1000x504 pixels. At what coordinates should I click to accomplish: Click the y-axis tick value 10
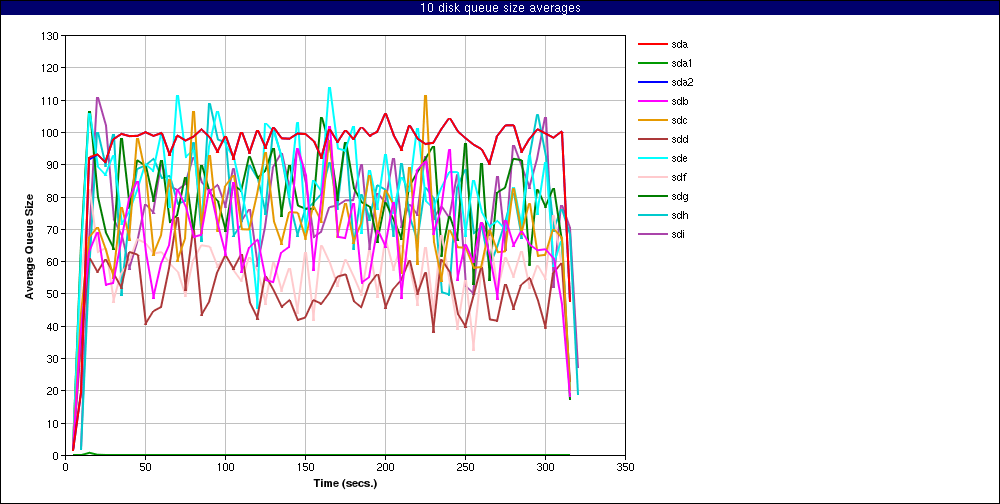pyautogui.click(x=54, y=424)
